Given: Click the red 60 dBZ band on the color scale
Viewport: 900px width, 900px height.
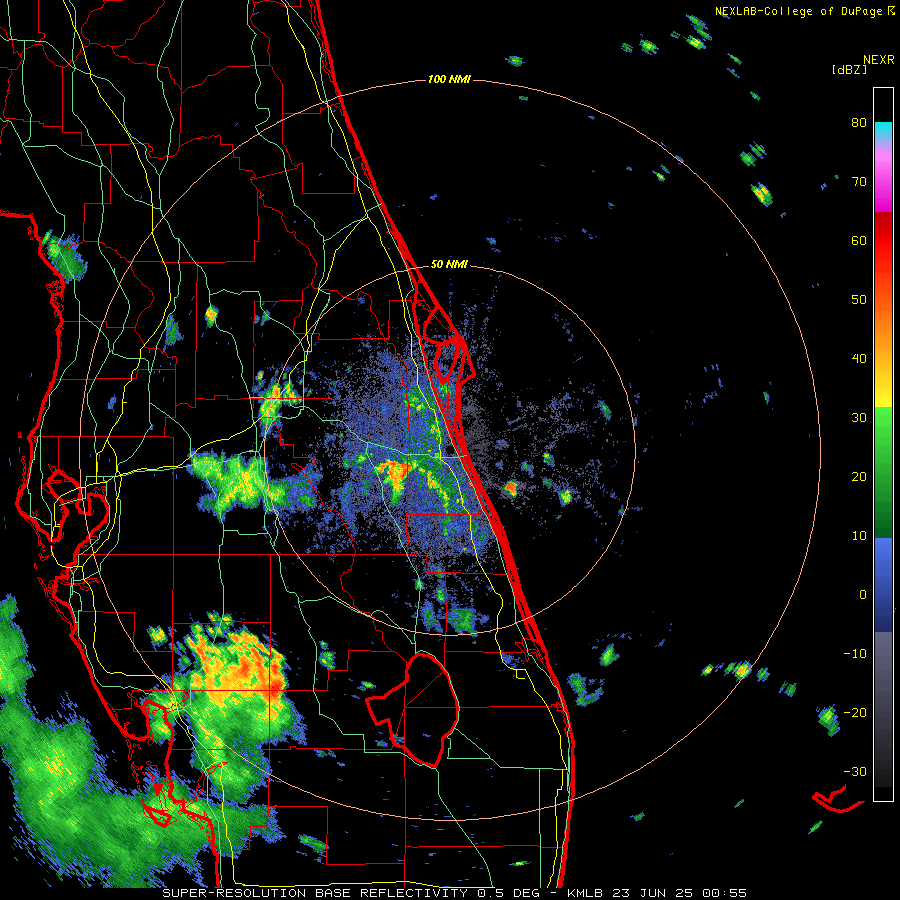Looking at the screenshot, I should point(883,241).
